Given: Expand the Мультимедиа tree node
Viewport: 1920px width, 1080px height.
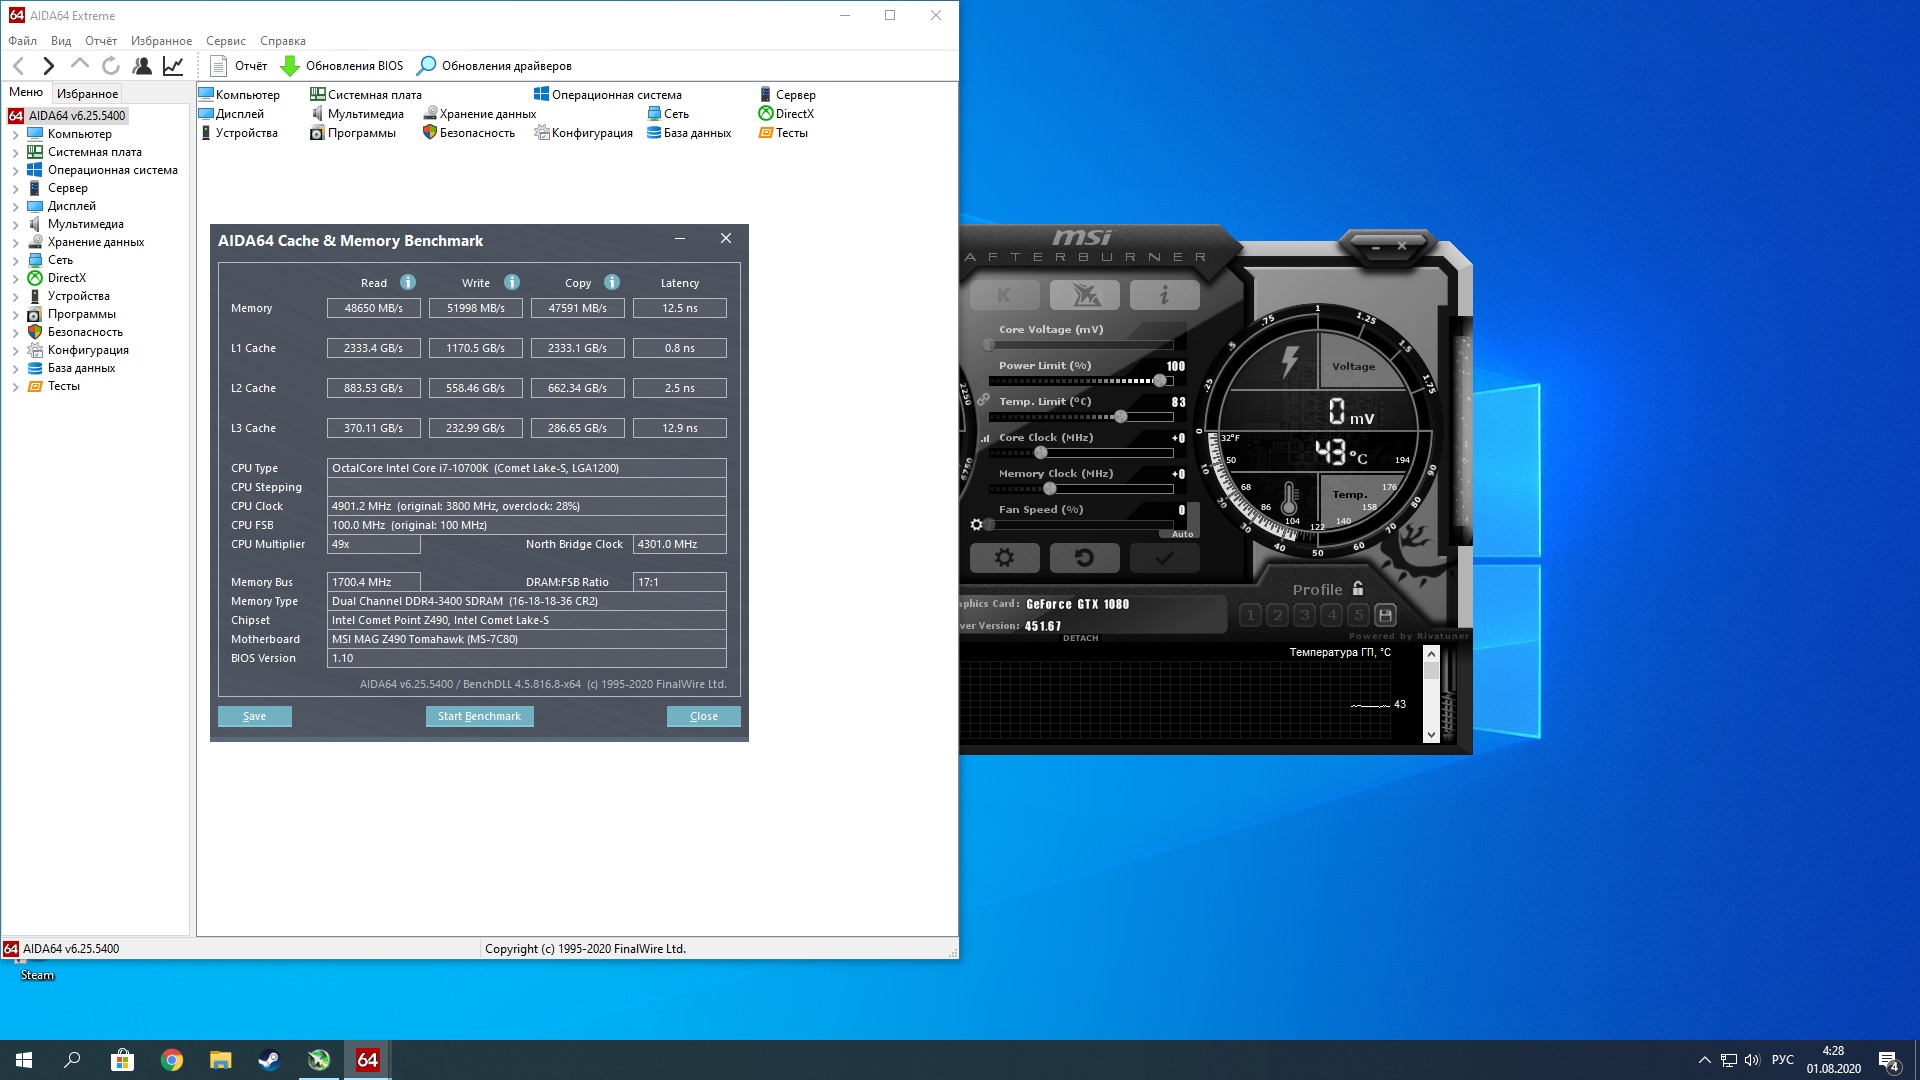Looking at the screenshot, I should 15,224.
